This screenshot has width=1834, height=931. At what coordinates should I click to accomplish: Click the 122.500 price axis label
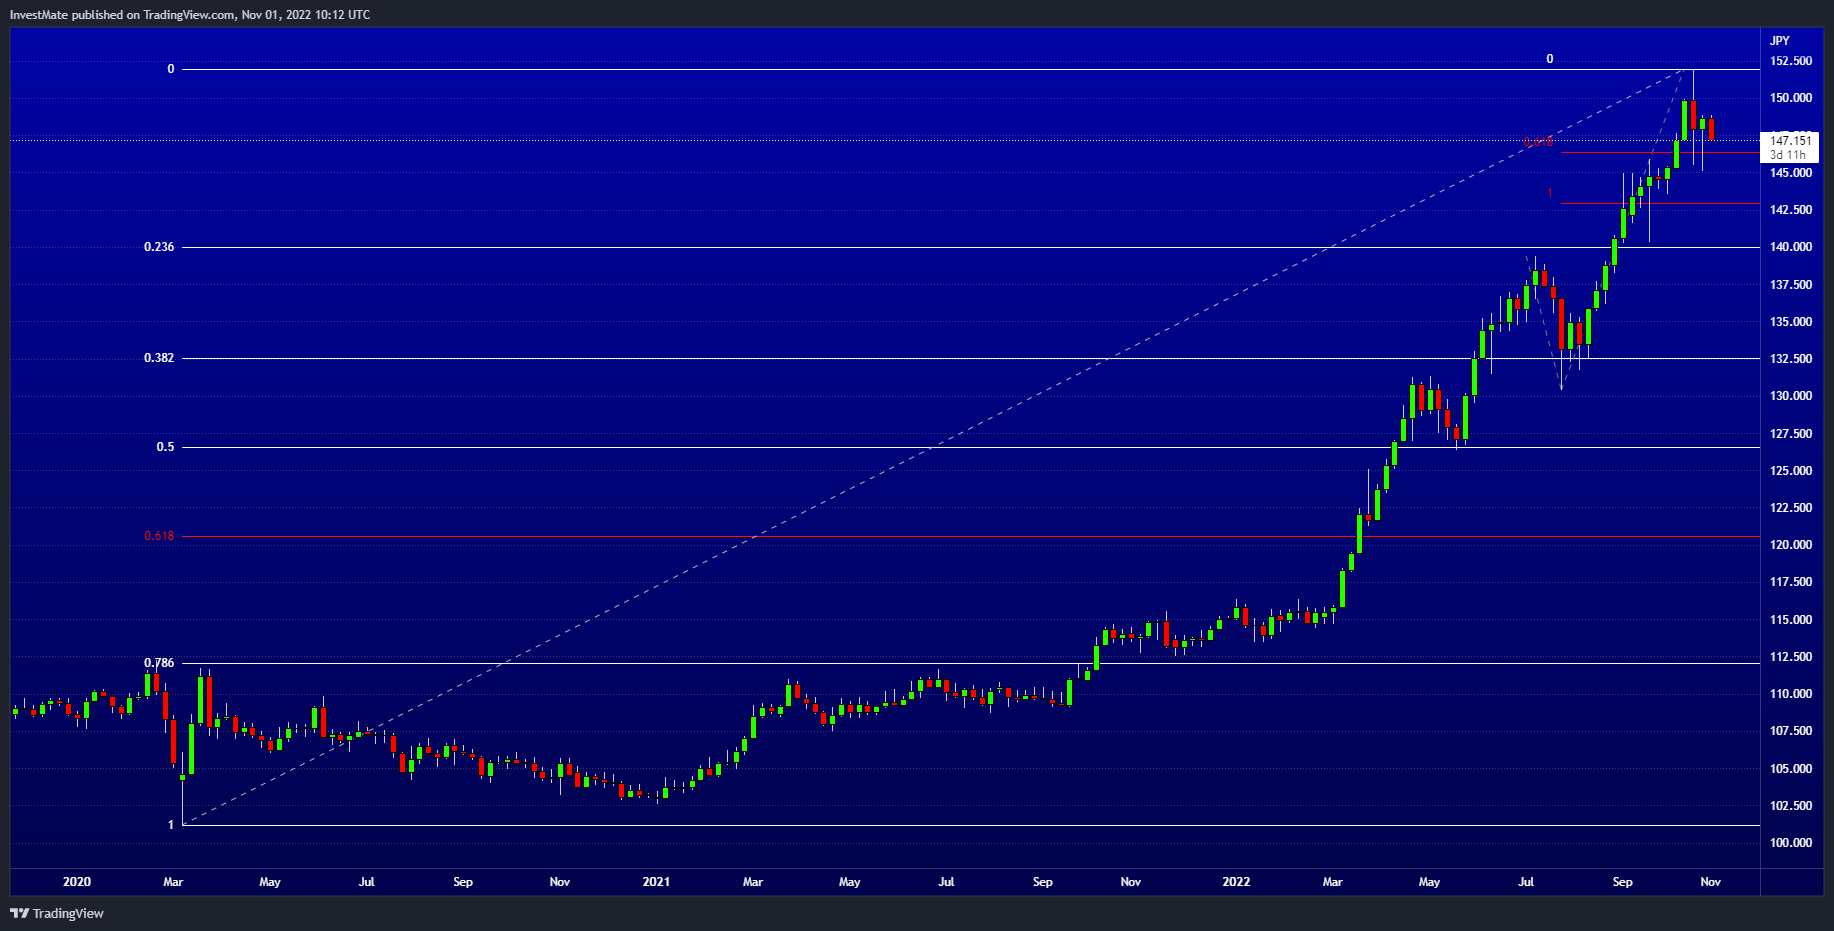1790,508
